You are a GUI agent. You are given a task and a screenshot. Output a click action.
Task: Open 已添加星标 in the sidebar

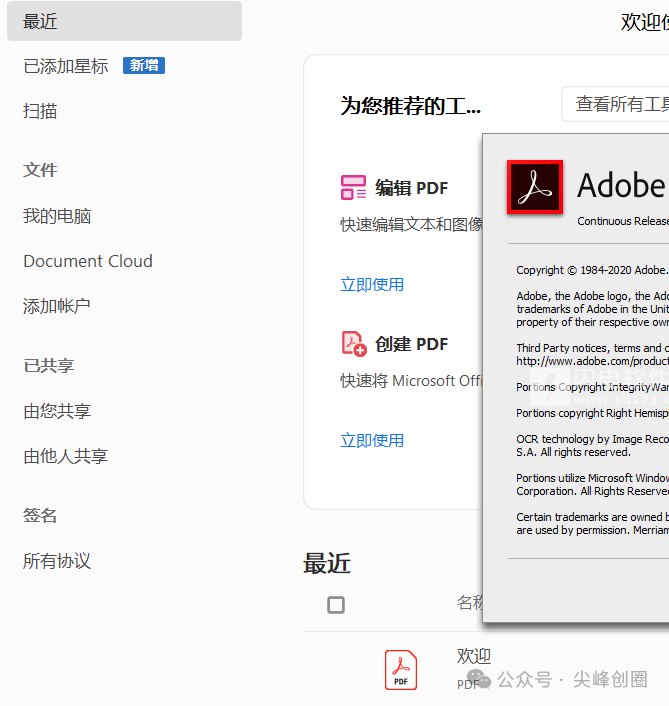pos(66,66)
